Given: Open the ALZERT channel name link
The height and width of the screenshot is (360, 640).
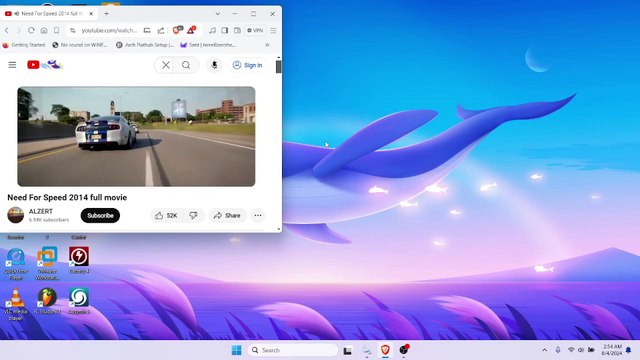Looking at the screenshot, I should point(41,211).
